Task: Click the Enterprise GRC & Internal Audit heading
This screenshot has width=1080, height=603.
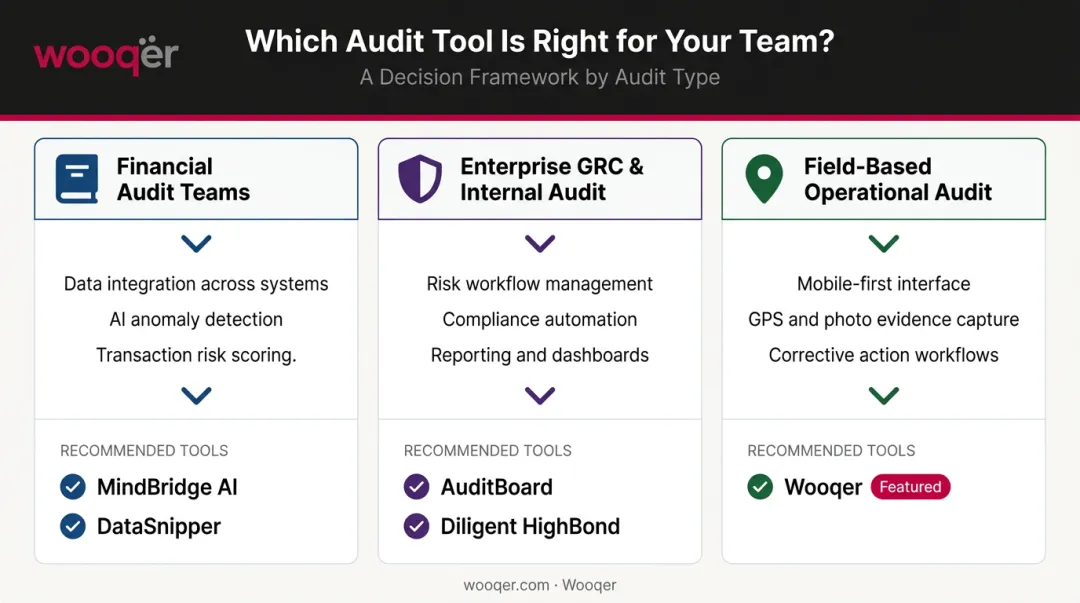Action: point(552,179)
